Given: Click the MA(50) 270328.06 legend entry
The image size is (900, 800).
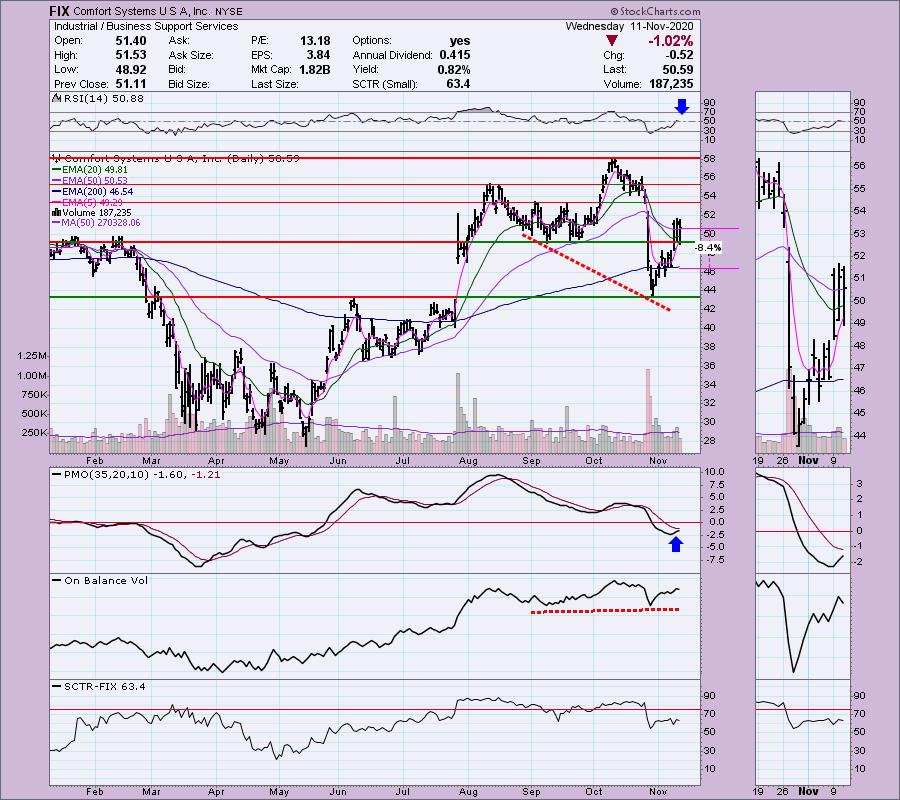Looking at the screenshot, I should pyautogui.click(x=97, y=223).
